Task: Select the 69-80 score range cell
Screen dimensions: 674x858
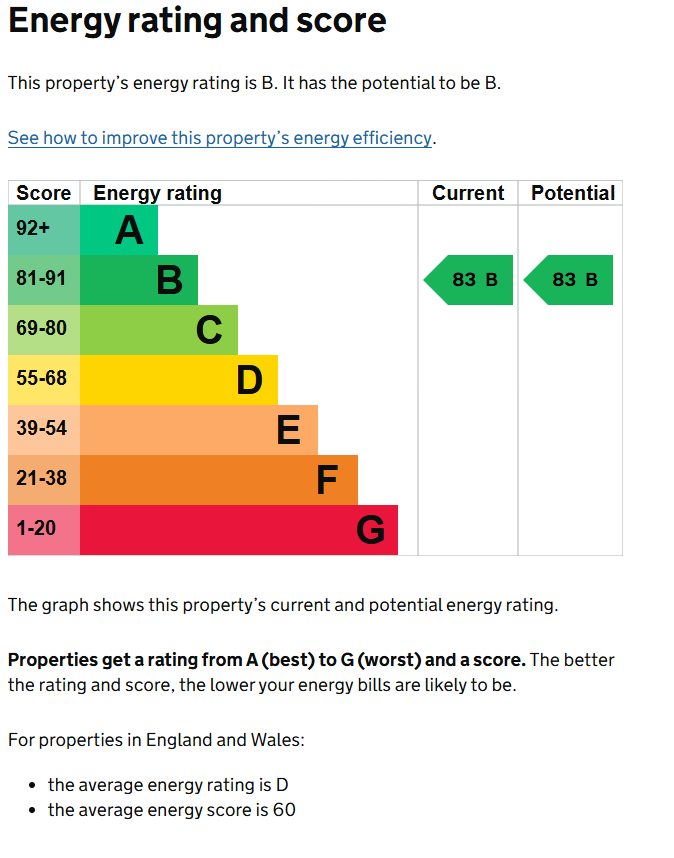Action: pyautogui.click(x=44, y=330)
